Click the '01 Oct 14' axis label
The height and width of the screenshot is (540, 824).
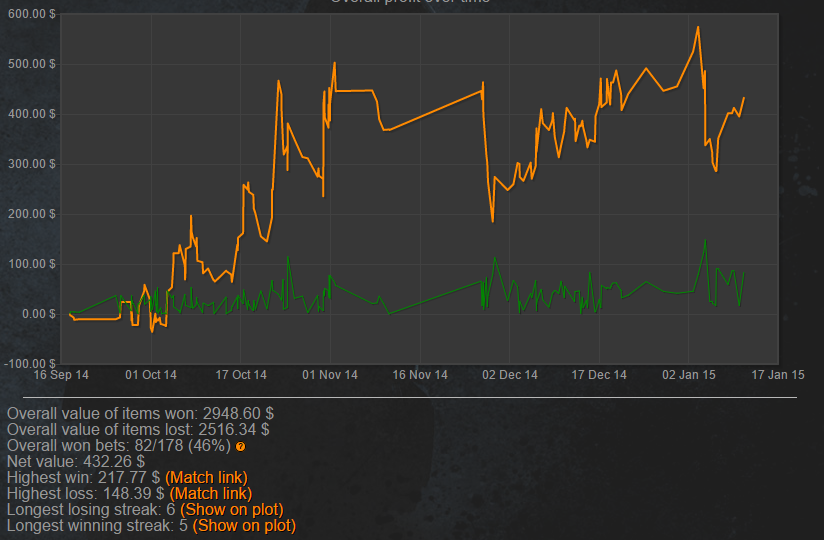tap(151, 375)
